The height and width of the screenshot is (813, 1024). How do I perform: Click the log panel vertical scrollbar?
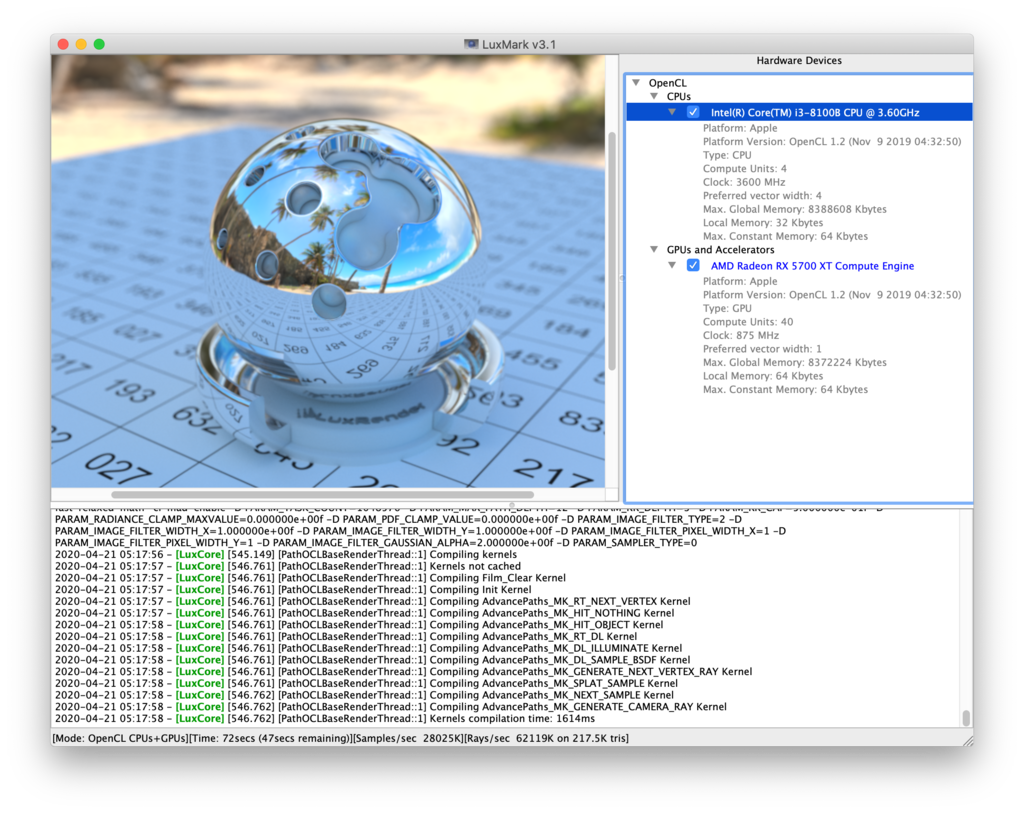(x=966, y=718)
